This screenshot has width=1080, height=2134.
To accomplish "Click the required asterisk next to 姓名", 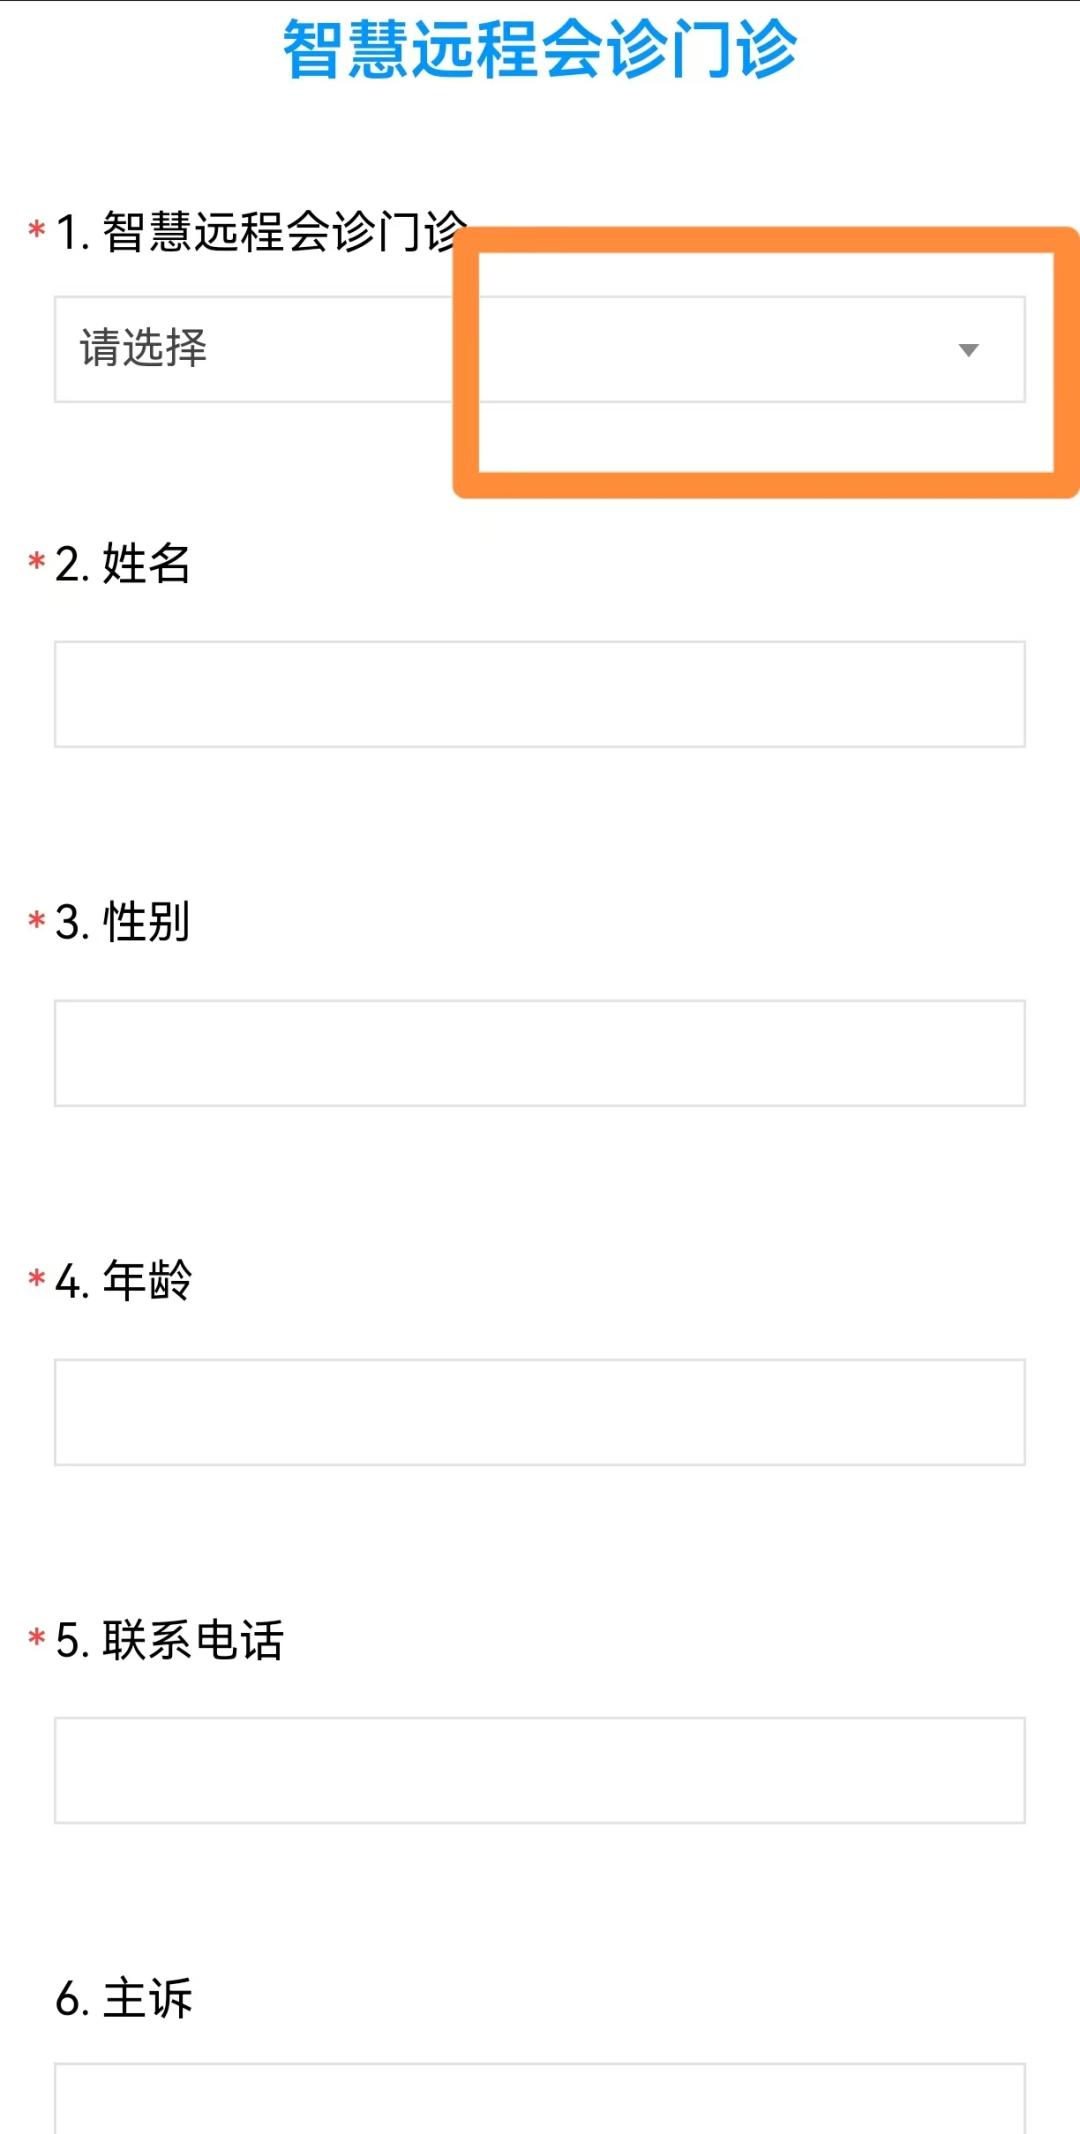I will 37,562.
